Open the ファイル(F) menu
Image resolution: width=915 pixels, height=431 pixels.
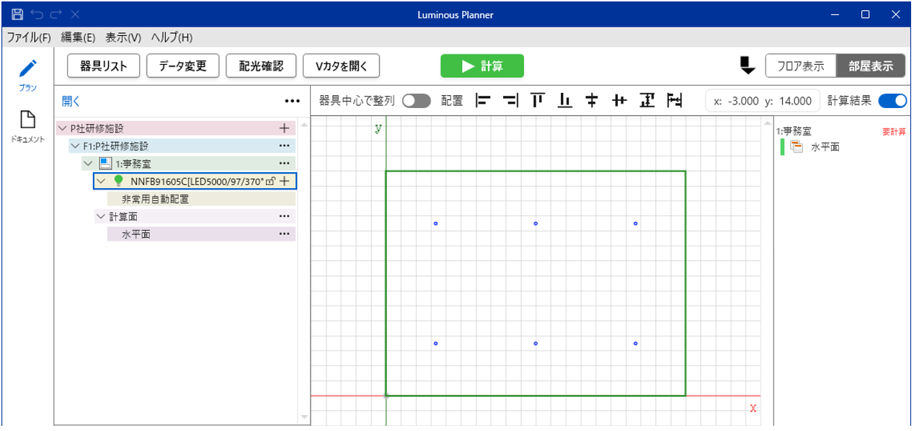coord(28,38)
